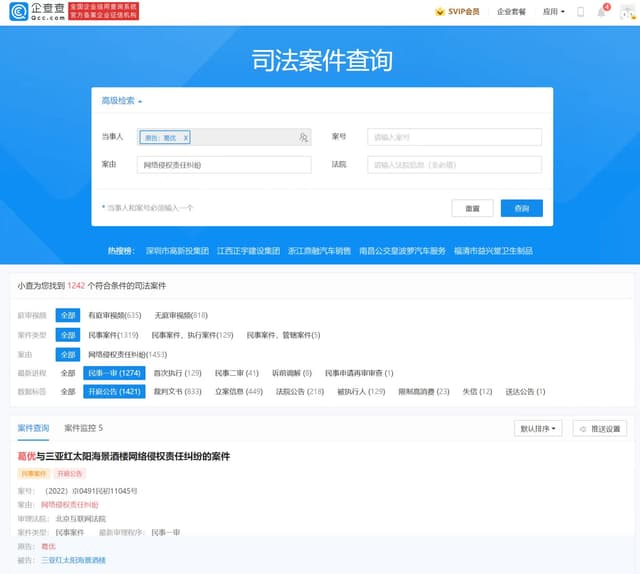Open the 推送设置 push settings button

600,428
